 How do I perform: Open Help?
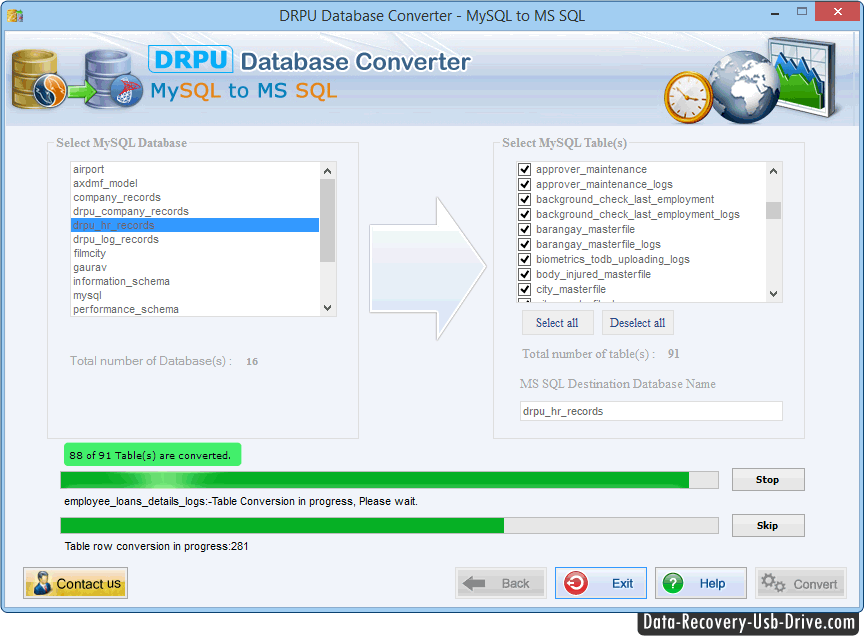[700, 583]
